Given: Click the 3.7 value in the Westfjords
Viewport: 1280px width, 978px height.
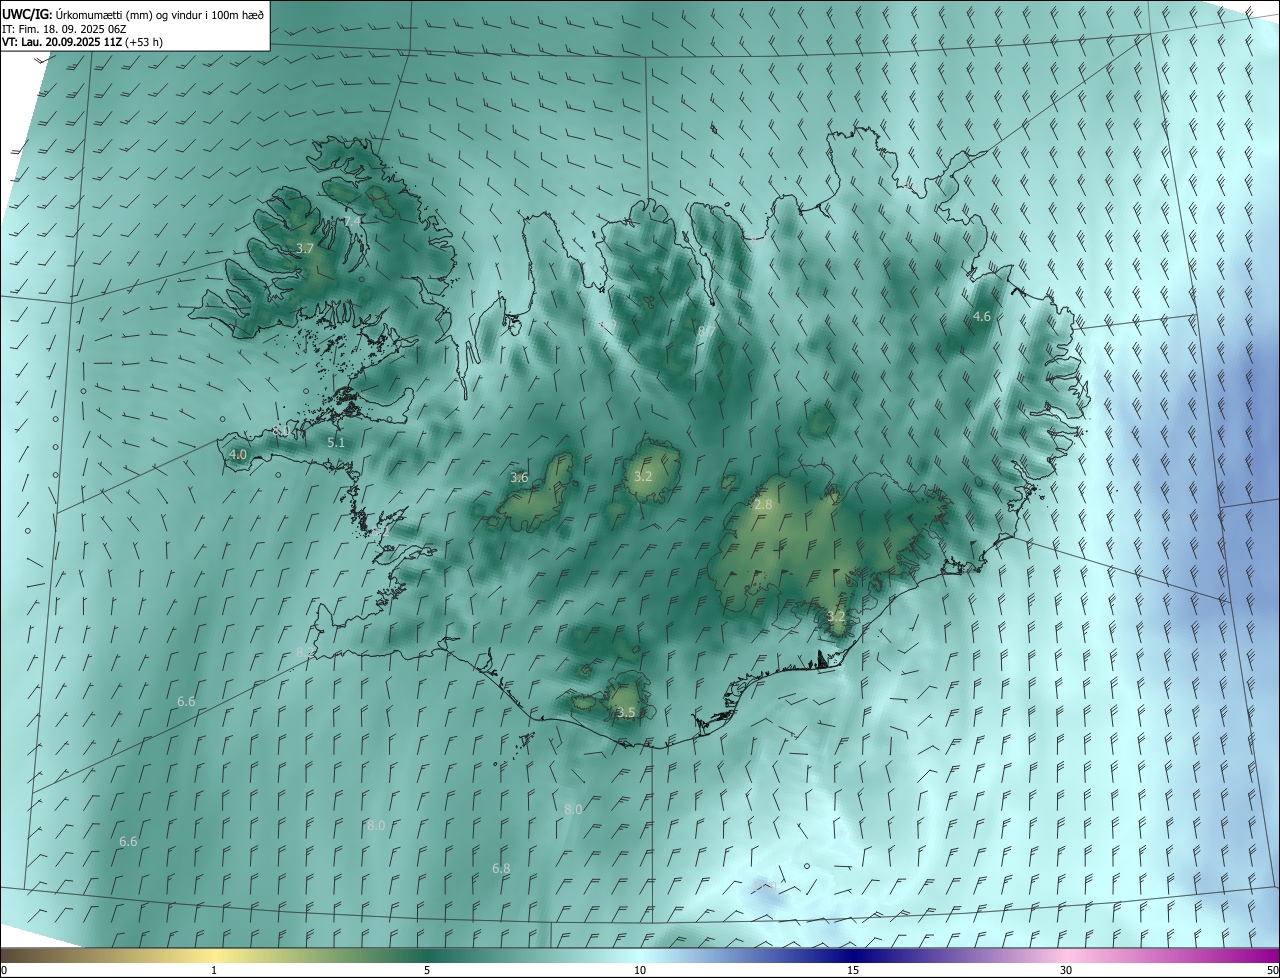Looking at the screenshot, I should coord(306,248).
